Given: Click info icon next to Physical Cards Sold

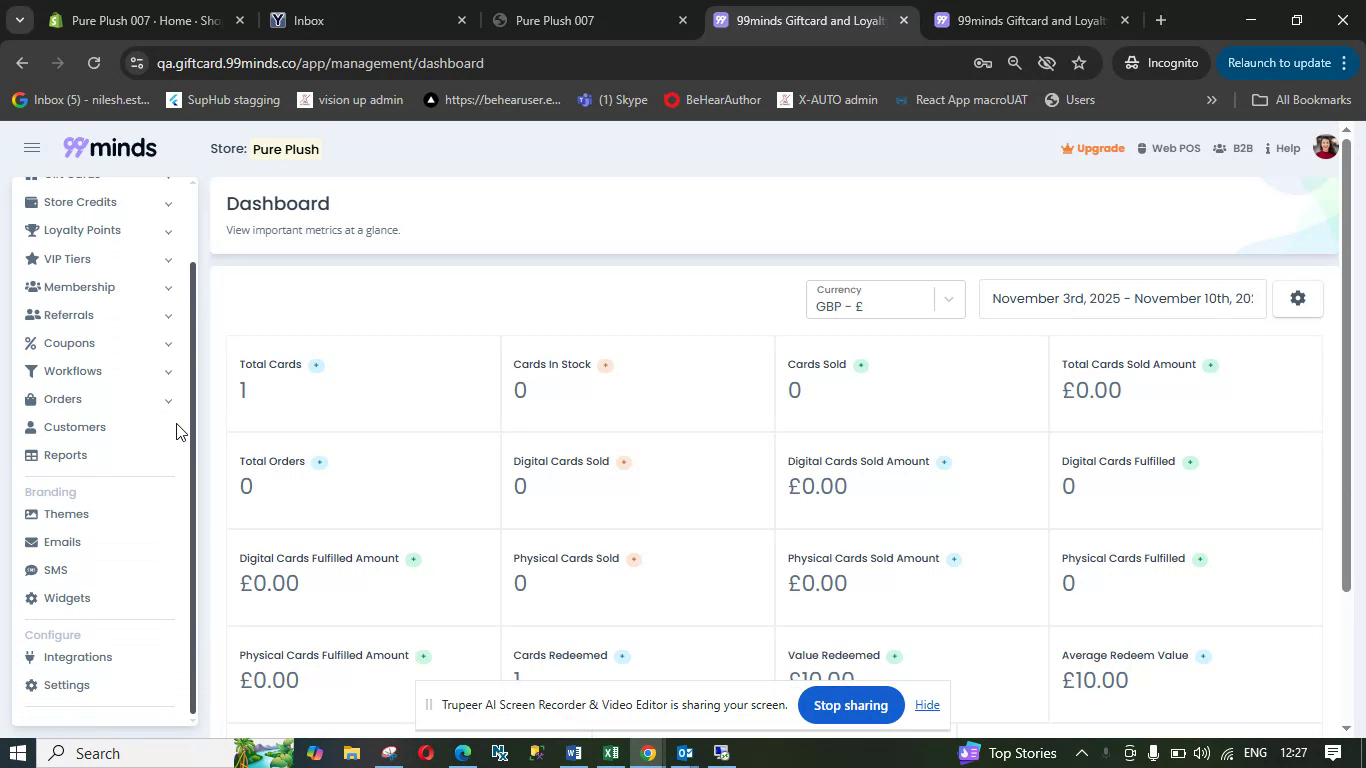Looking at the screenshot, I should coord(633,559).
